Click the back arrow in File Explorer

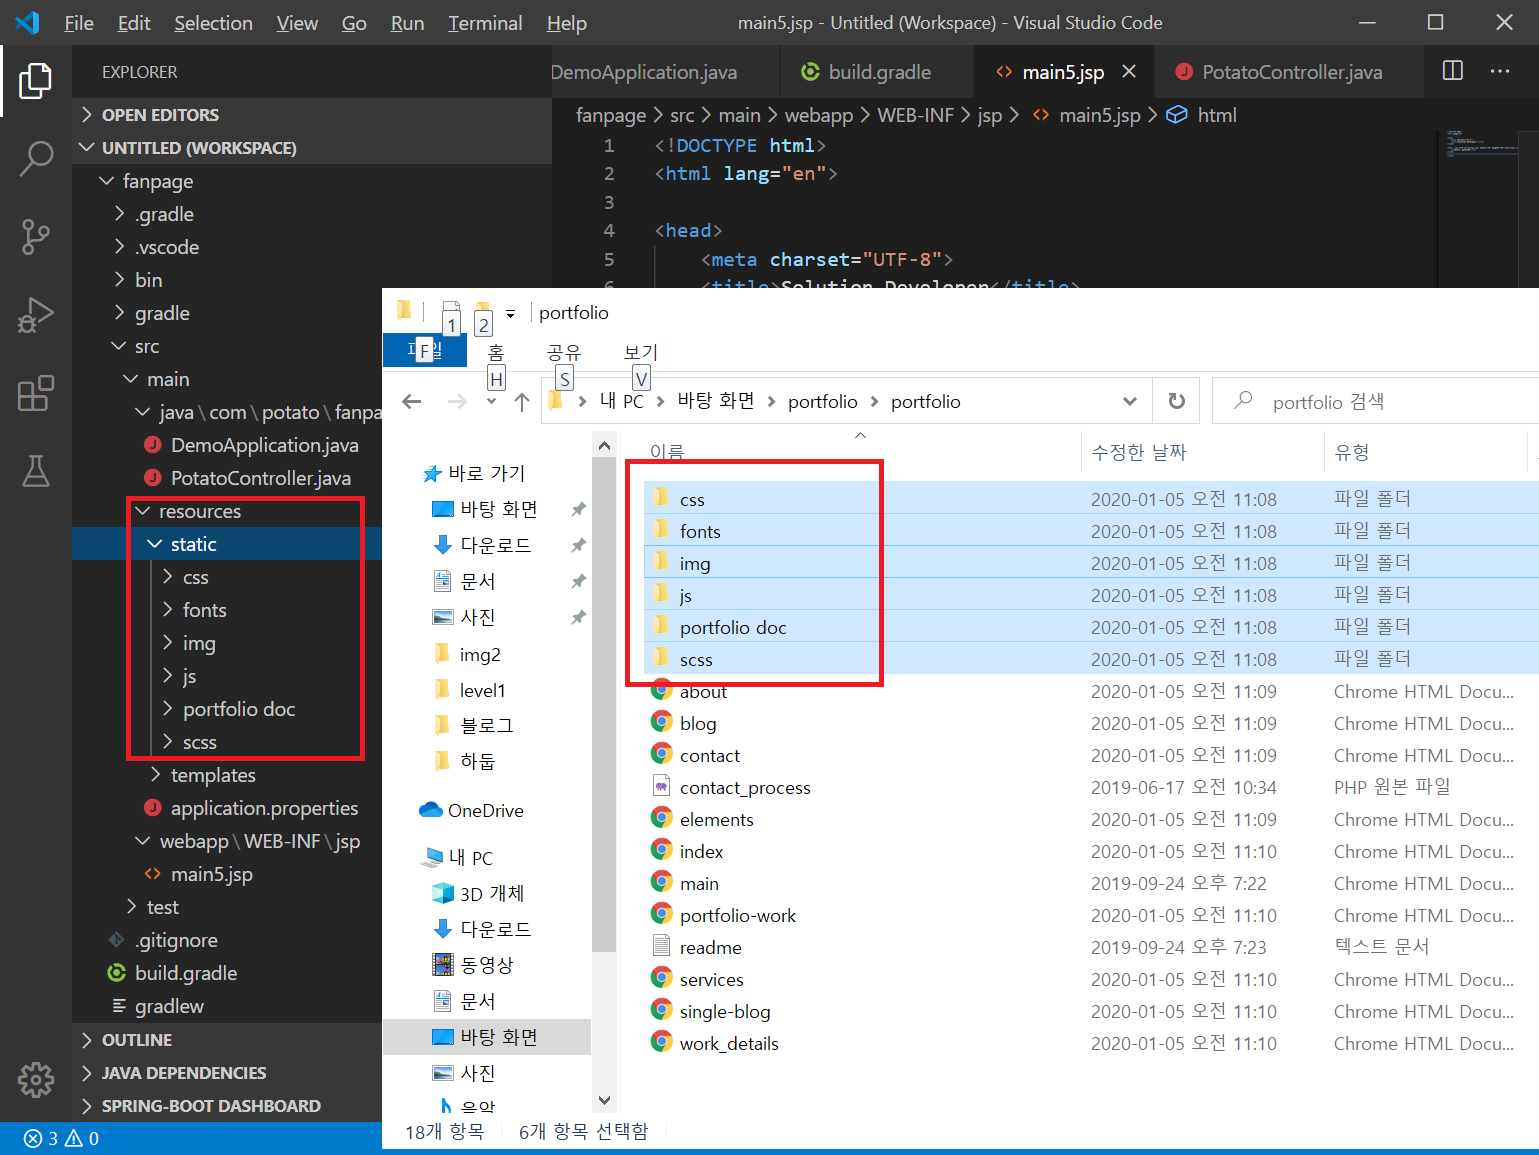tap(411, 401)
